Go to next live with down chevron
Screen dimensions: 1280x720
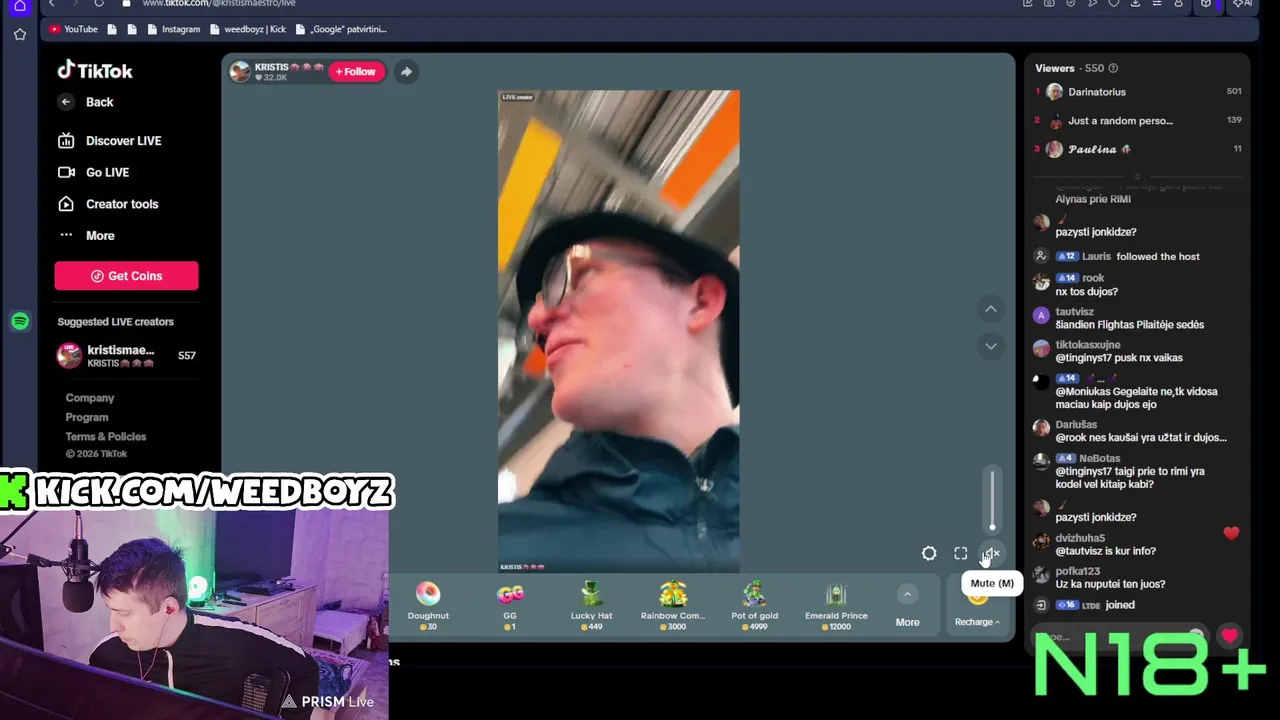pyautogui.click(x=991, y=346)
